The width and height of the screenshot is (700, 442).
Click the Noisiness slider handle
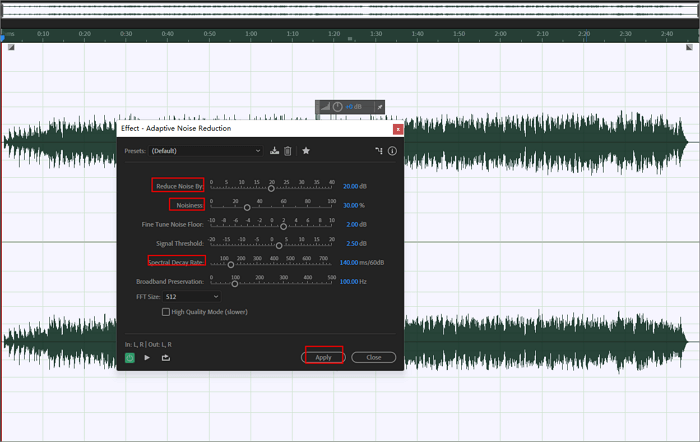pyautogui.click(x=247, y=207)
